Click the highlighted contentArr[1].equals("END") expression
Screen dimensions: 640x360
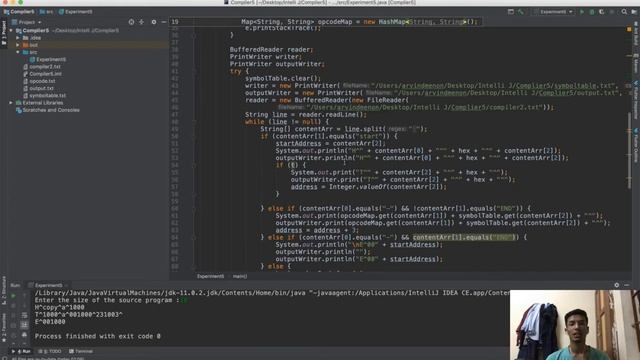point(464,237)
